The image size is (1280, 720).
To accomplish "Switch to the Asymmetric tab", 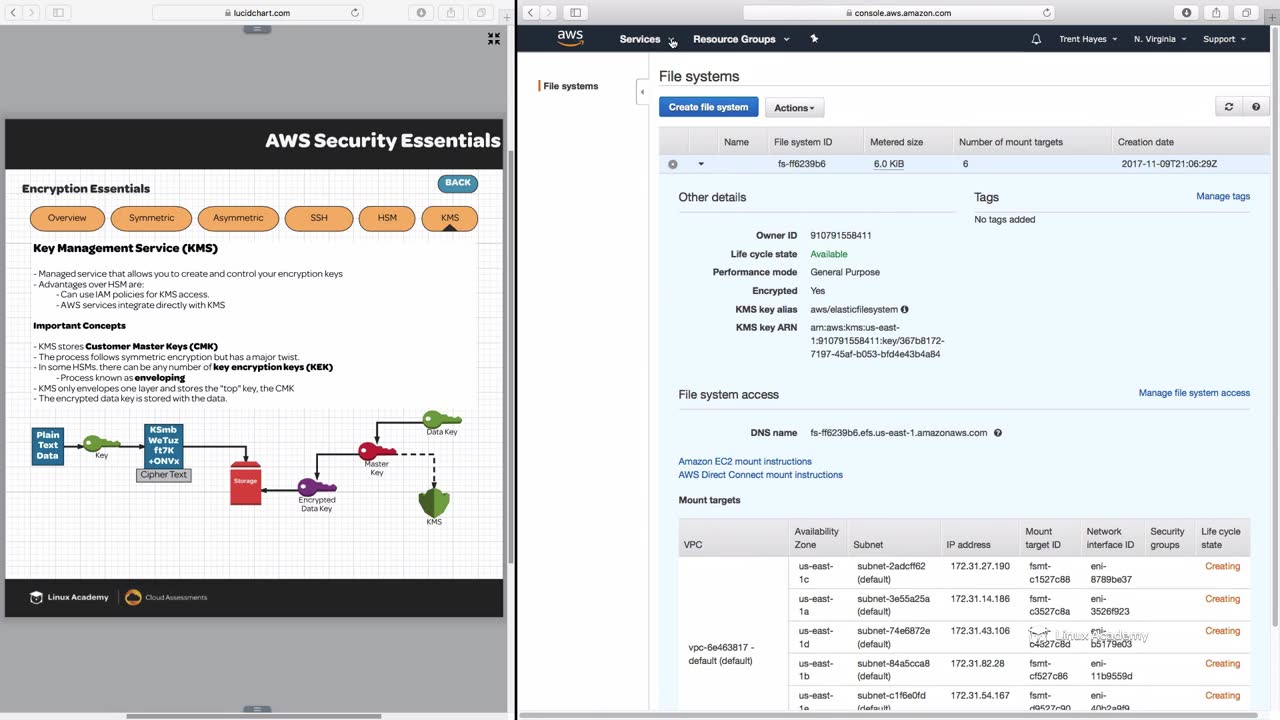I will (x=238, y=218).
